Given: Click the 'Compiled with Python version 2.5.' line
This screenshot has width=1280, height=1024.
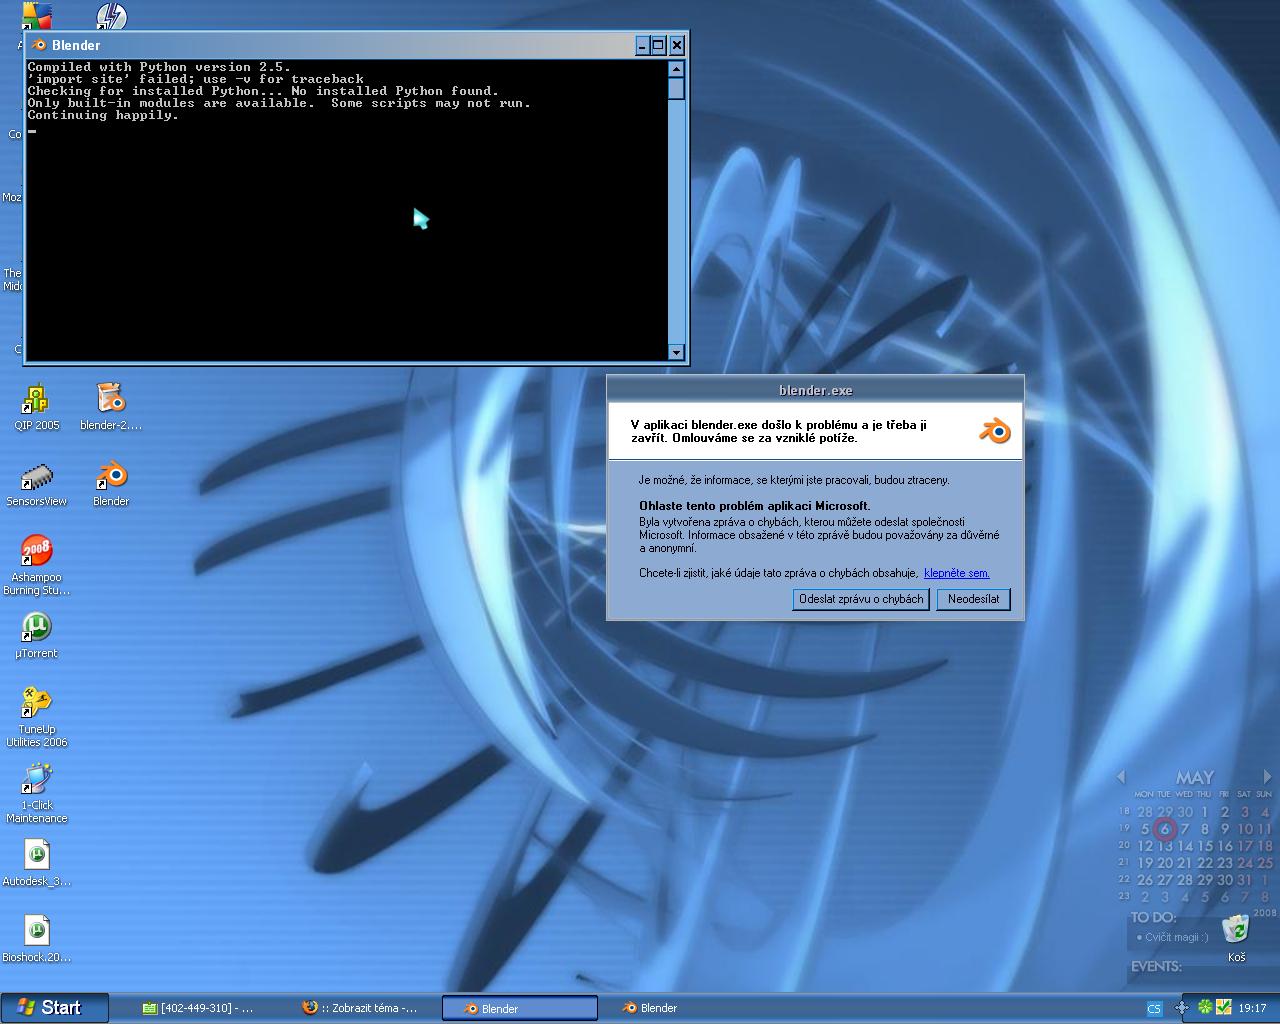Looking at the screenshot, I should tap(159, 67).
